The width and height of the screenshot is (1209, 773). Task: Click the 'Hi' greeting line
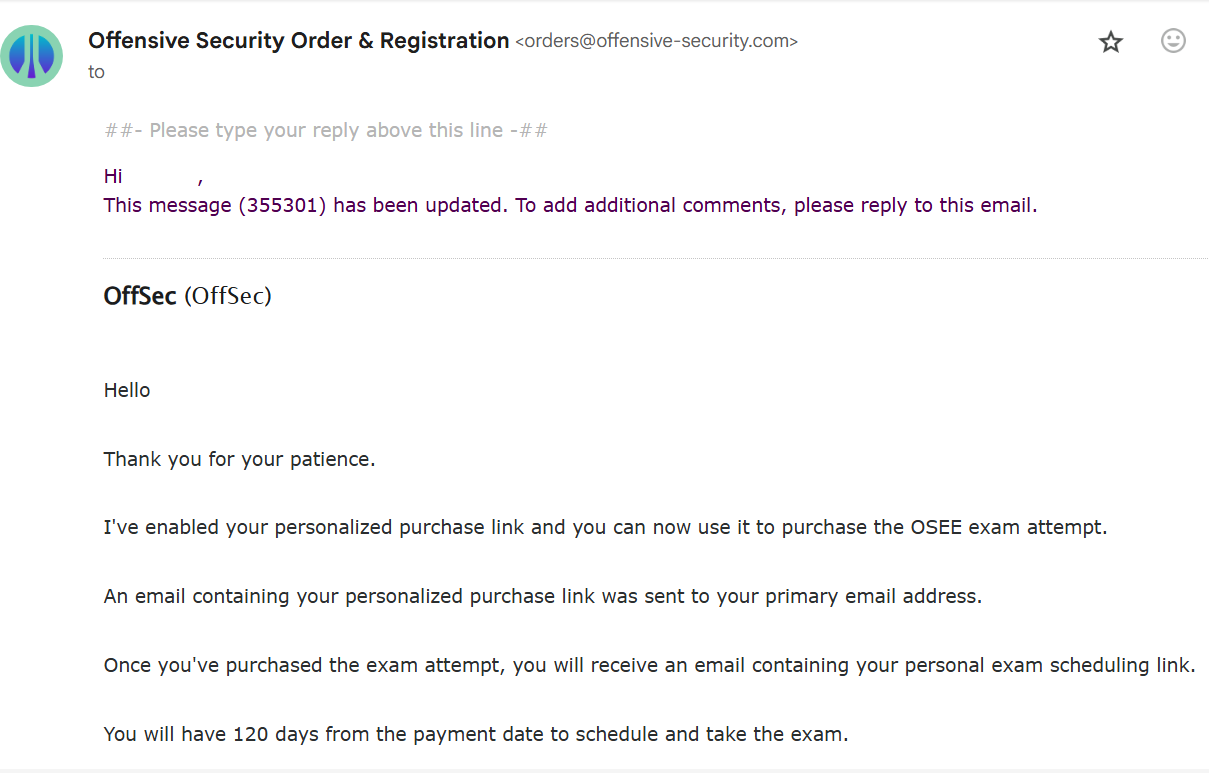click(154, 177)
